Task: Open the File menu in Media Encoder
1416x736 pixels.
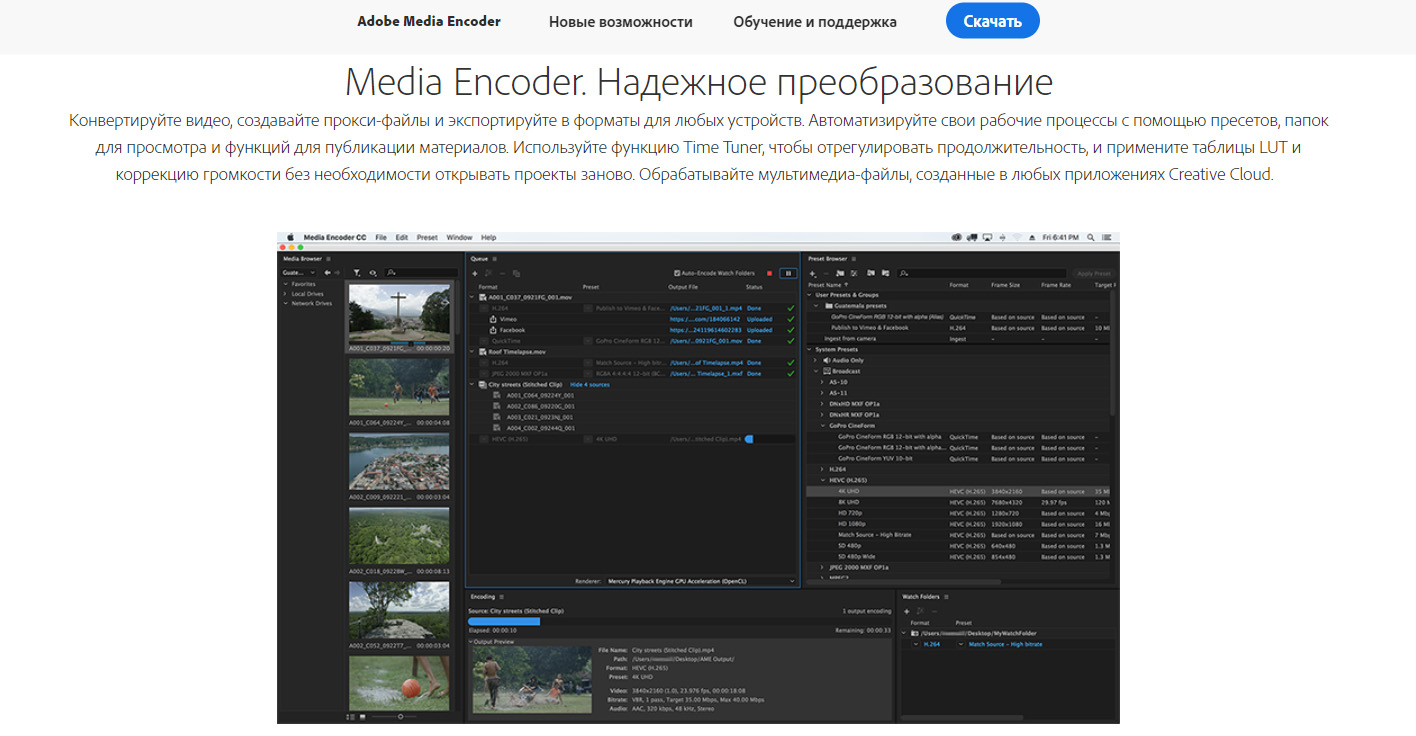Action: 381,238
